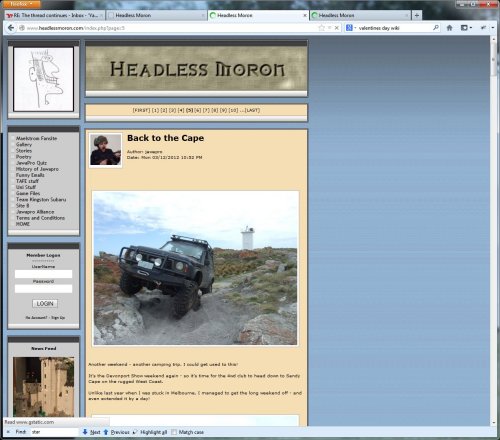The image size is (500, 440).
Task: Go back using the browser back arrow
Action: pyautogui.click(x=11, y=28)
